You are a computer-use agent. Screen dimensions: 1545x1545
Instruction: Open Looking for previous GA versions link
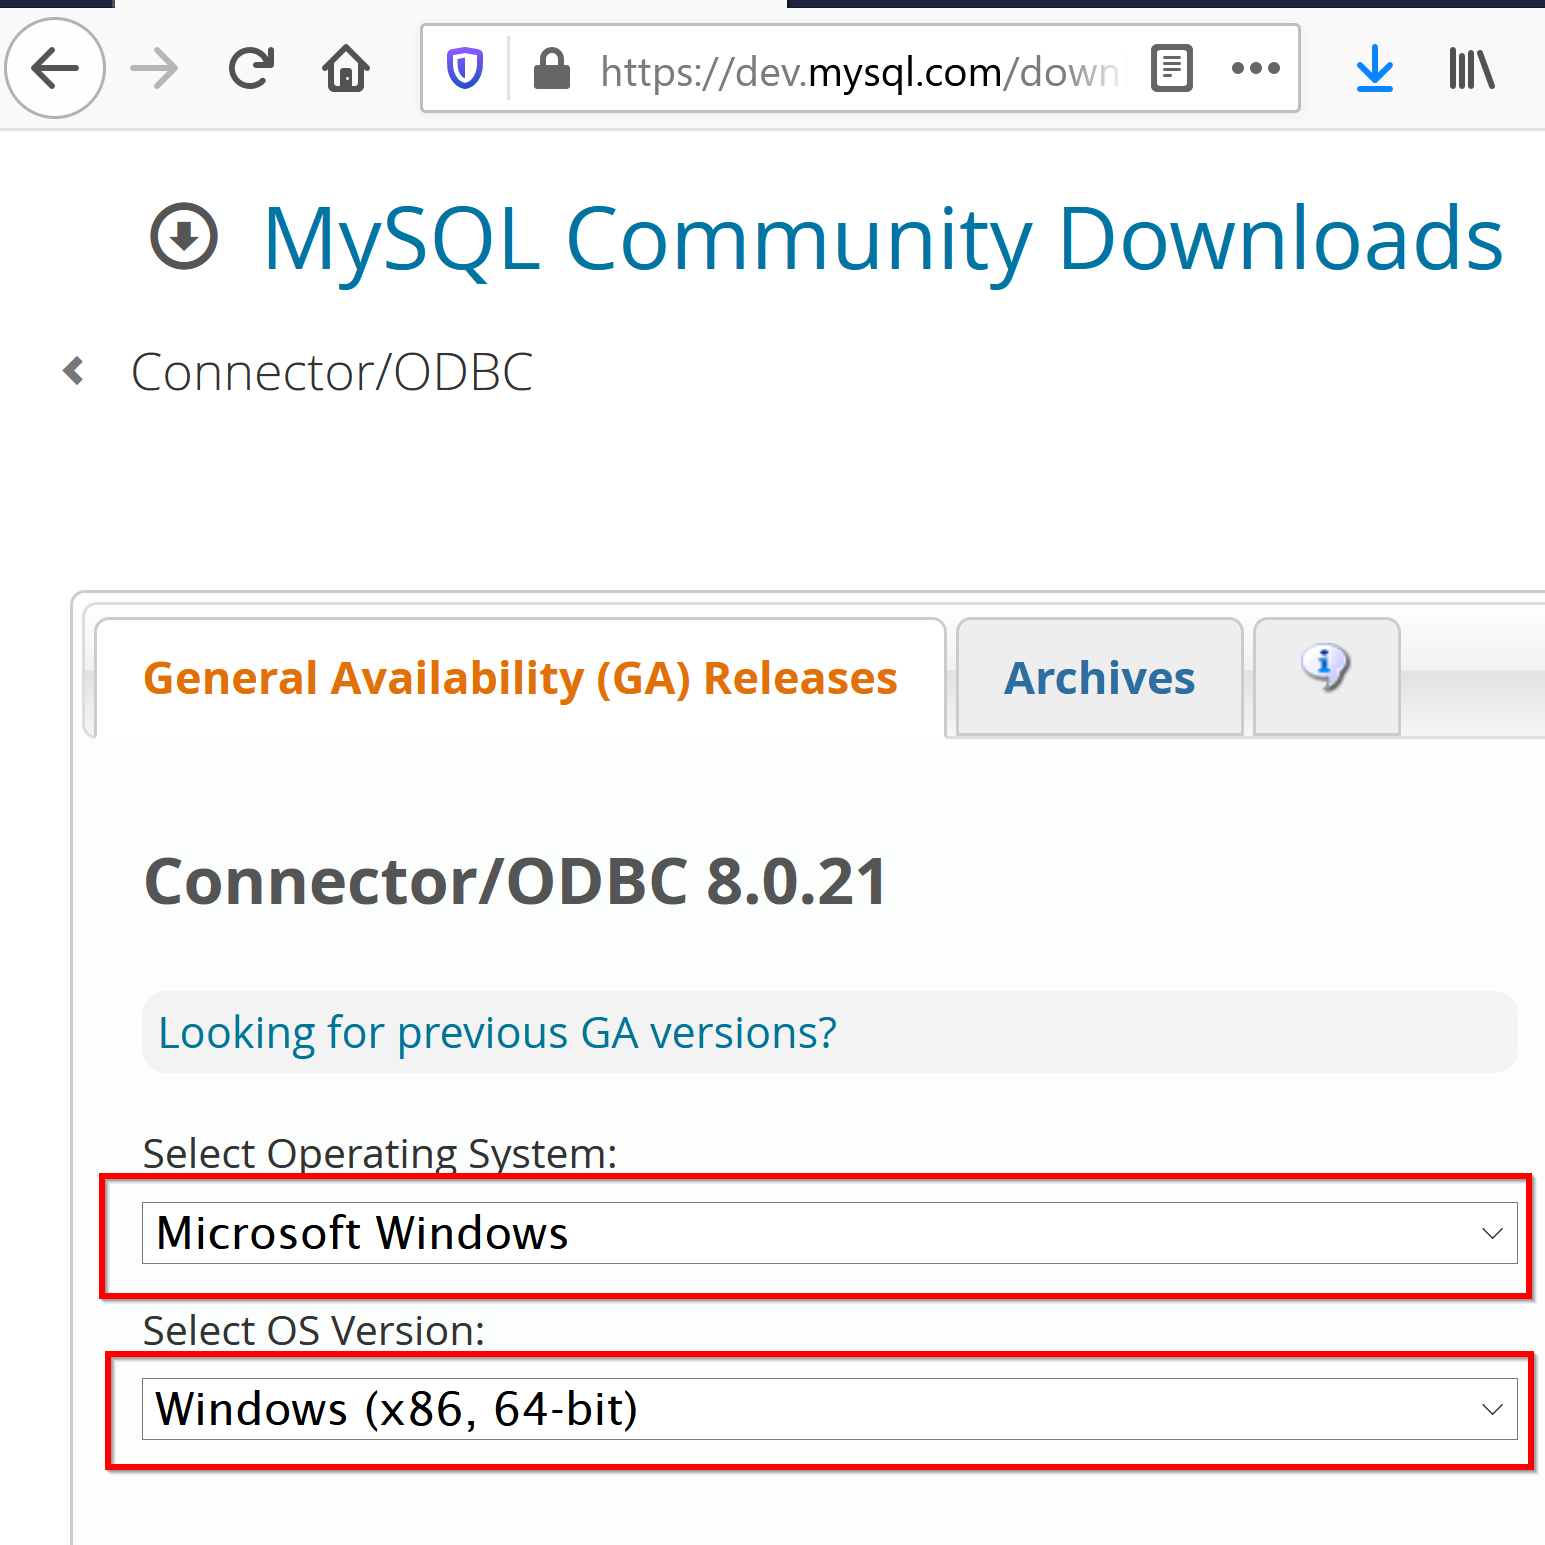tap(497, 1032)
